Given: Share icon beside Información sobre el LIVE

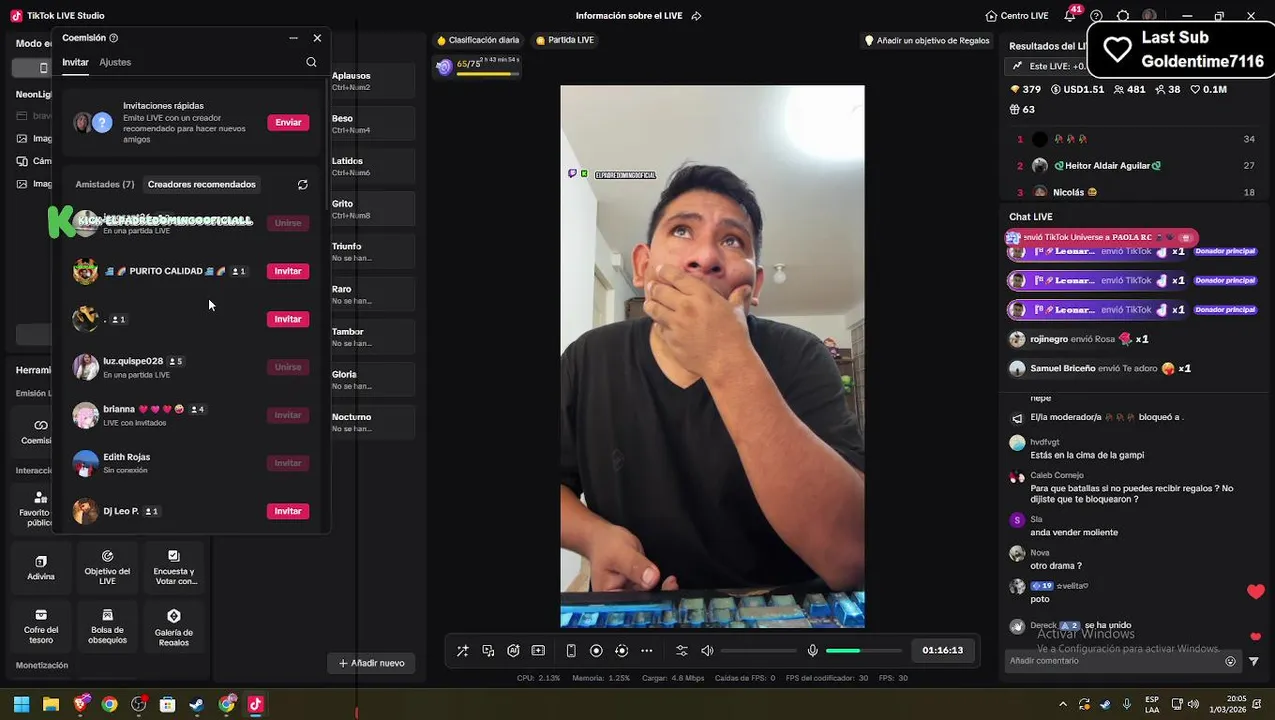Looking at the screenshot, I should click(x=696, y=16).
